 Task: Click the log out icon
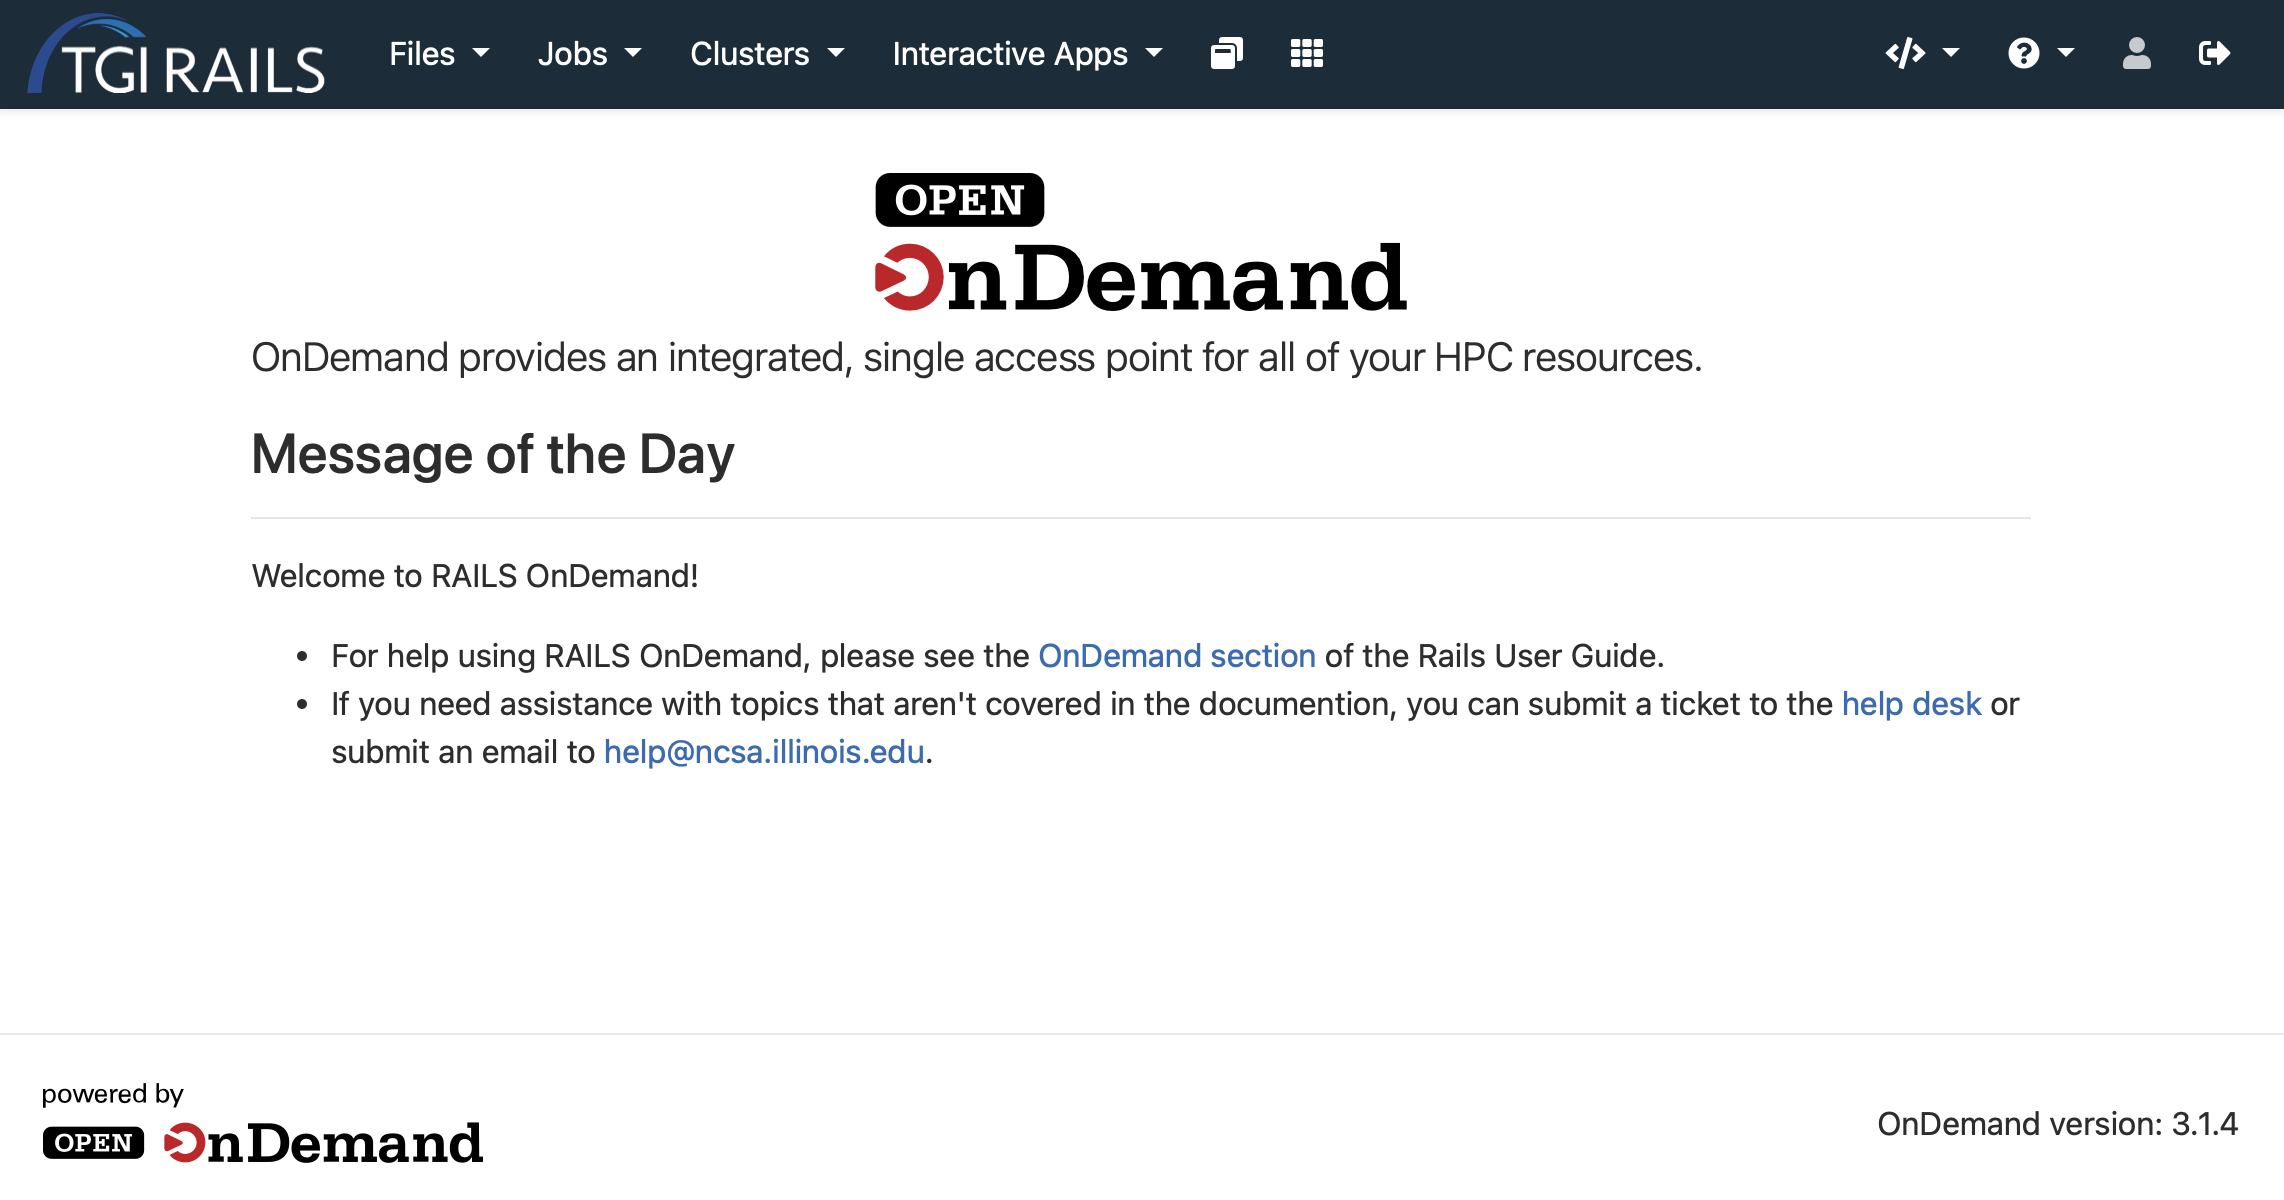[x=2214, y=54]
